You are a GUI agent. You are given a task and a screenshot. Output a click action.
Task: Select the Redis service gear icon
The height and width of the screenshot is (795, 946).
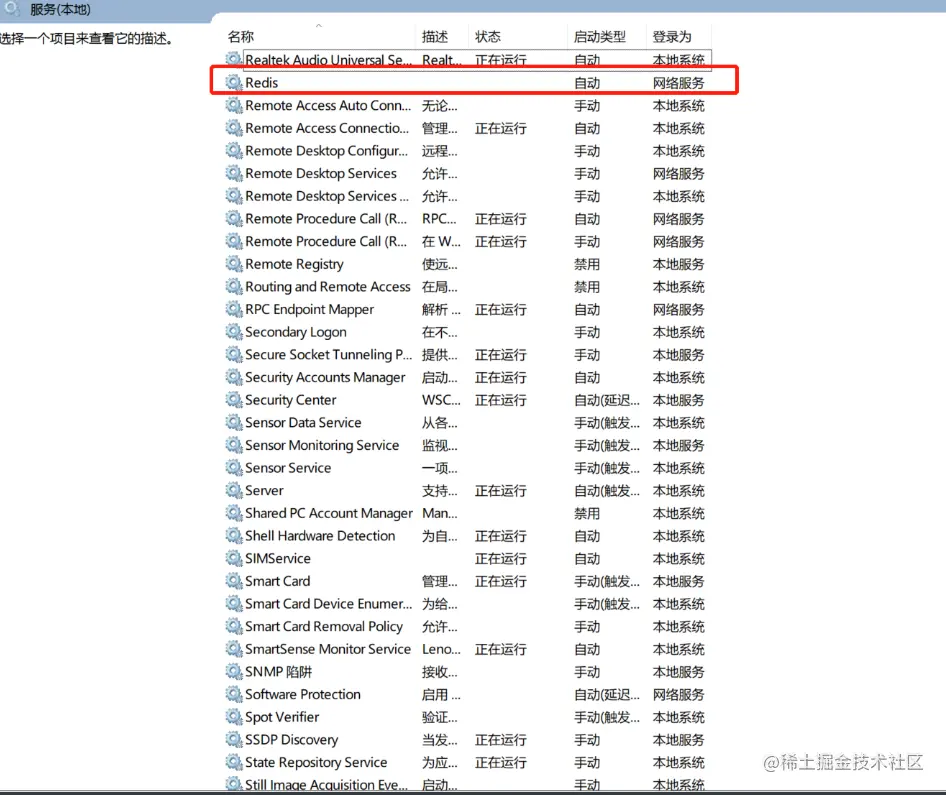click(233, 82)
